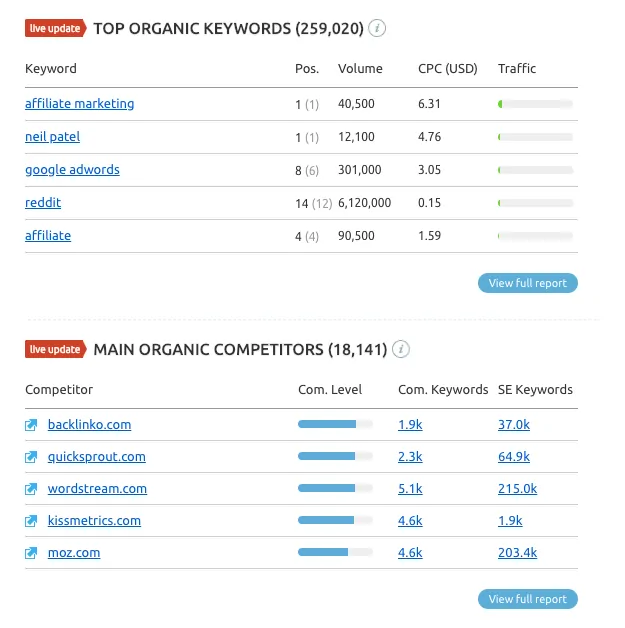Screen dimensions: 625x628
Task: Open external link icon for kissmetrics.com
Action: coord(31,521)
